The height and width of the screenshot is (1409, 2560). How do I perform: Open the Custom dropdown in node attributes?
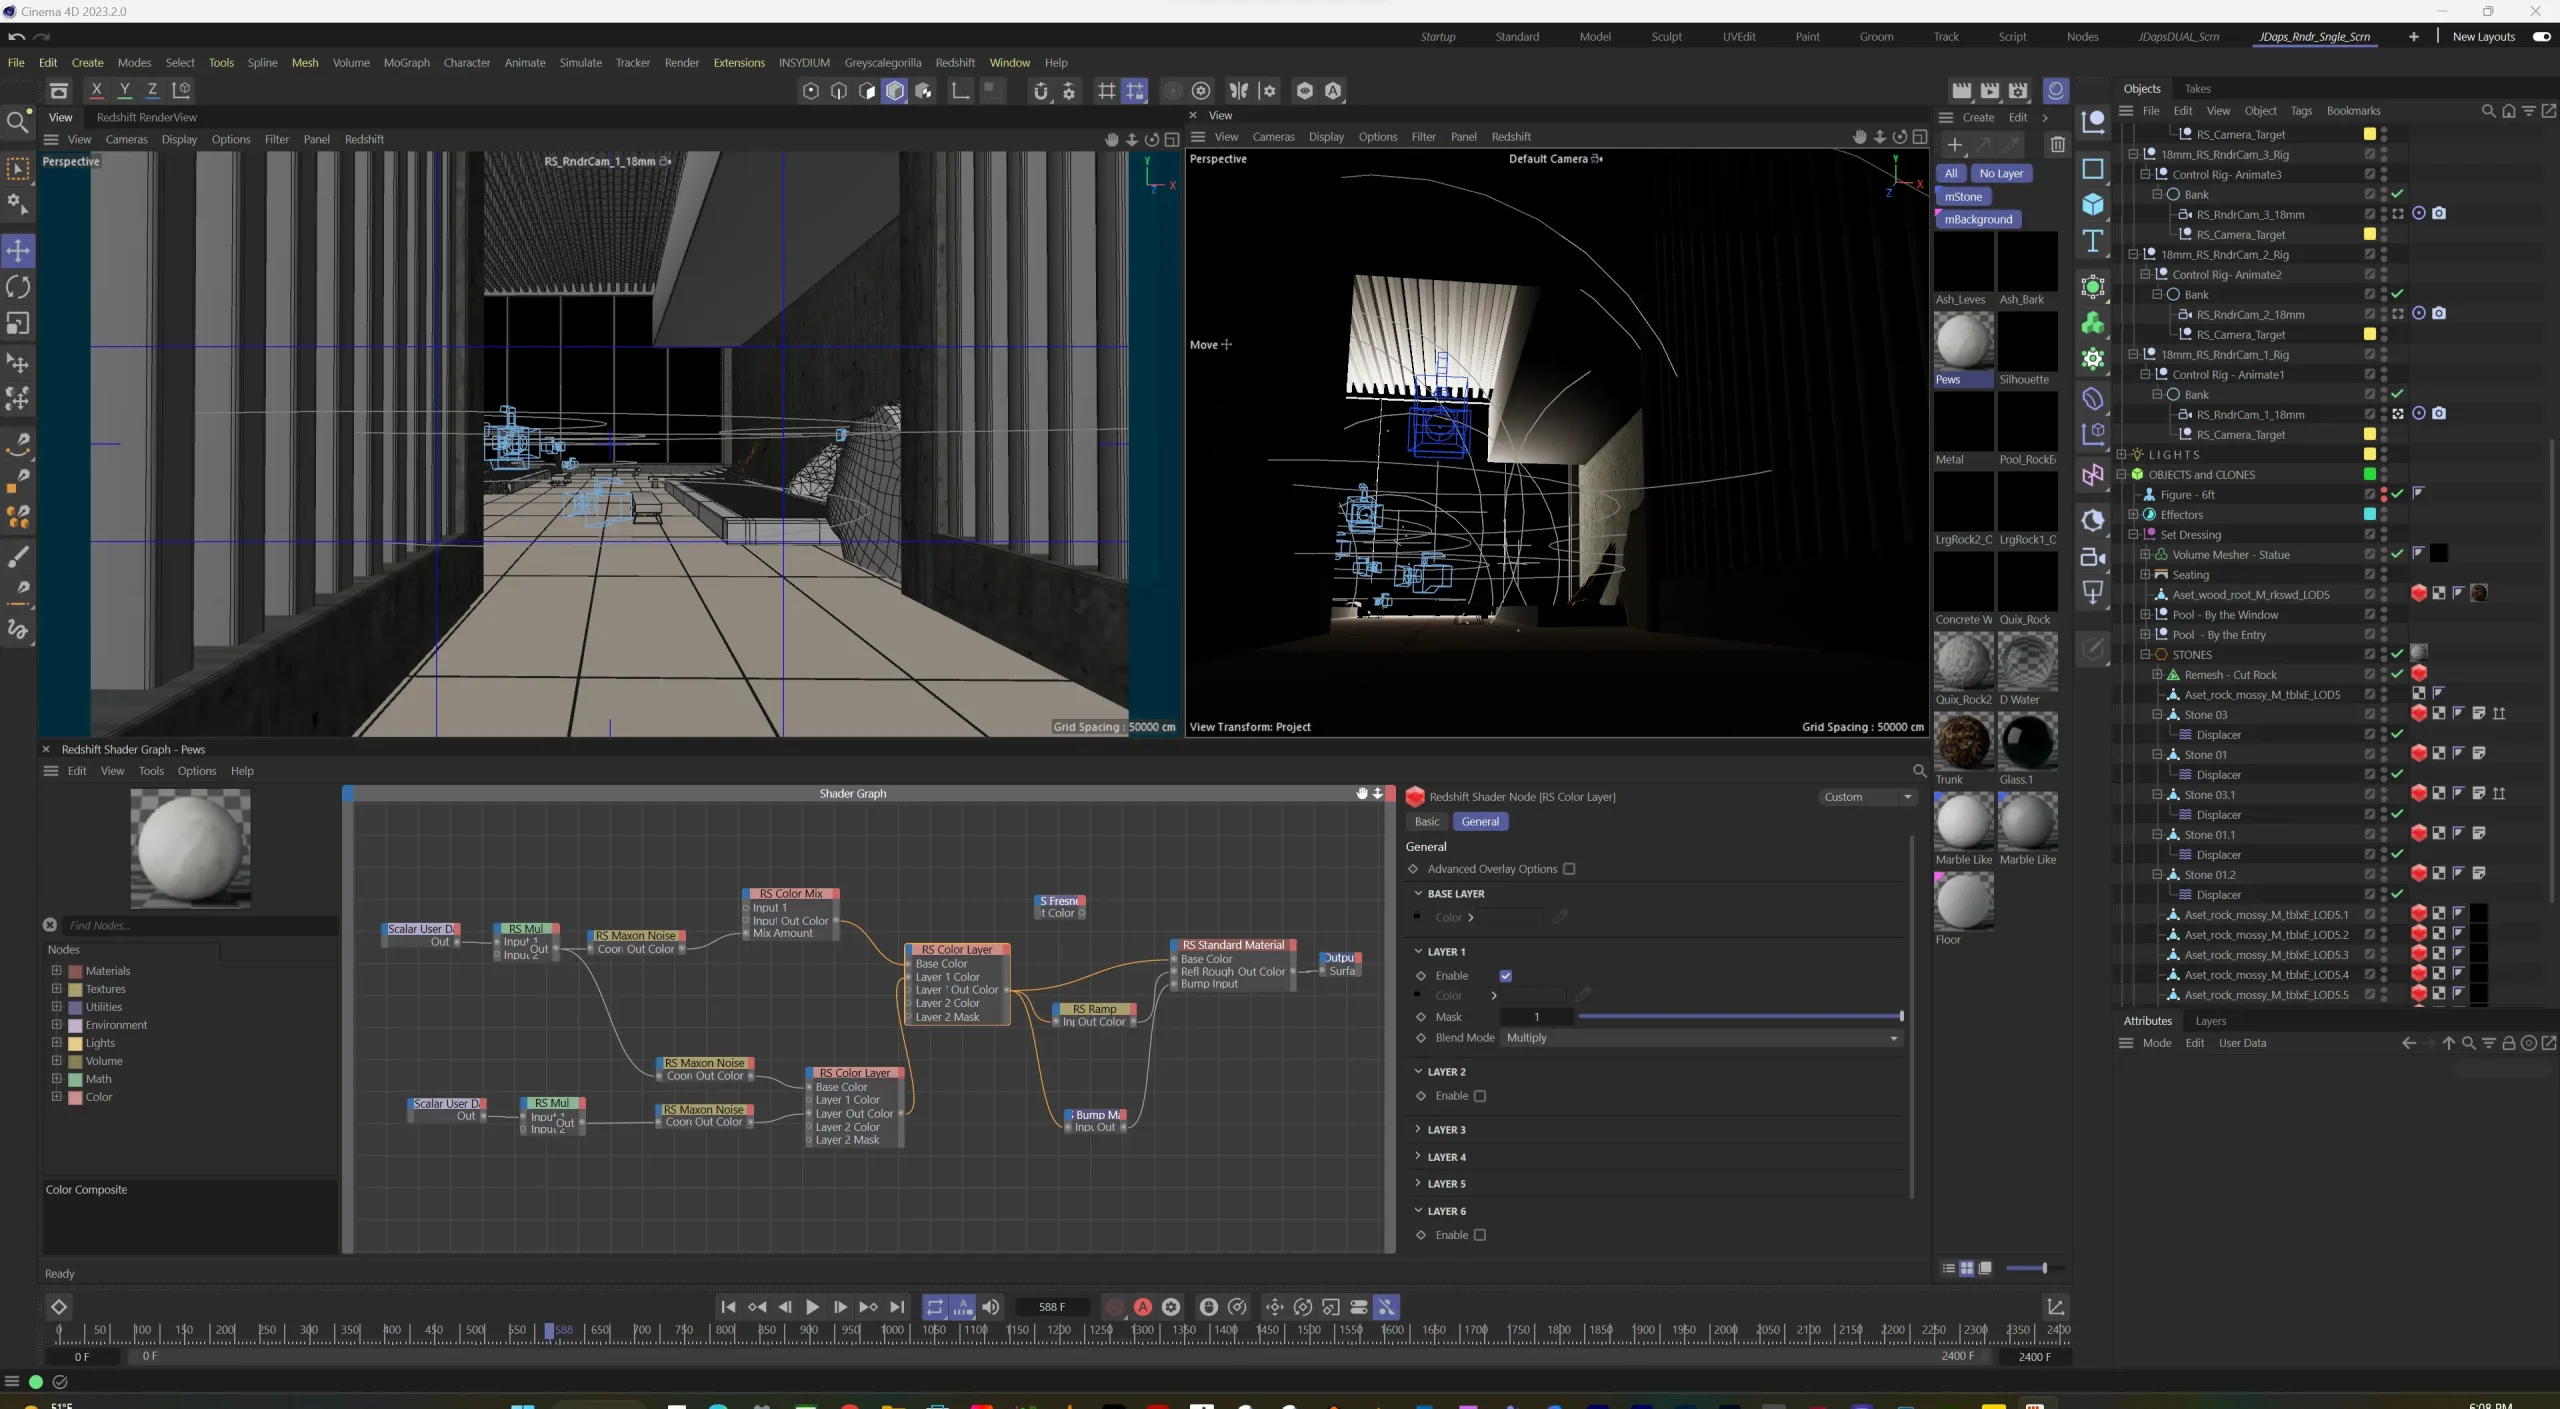[x=1867, y=797]
